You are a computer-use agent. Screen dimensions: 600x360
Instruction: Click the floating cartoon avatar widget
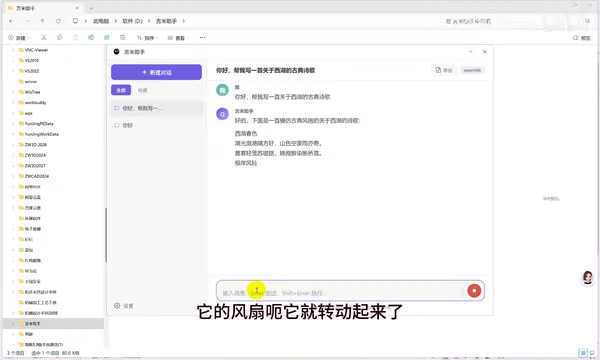tap(588, 277)
